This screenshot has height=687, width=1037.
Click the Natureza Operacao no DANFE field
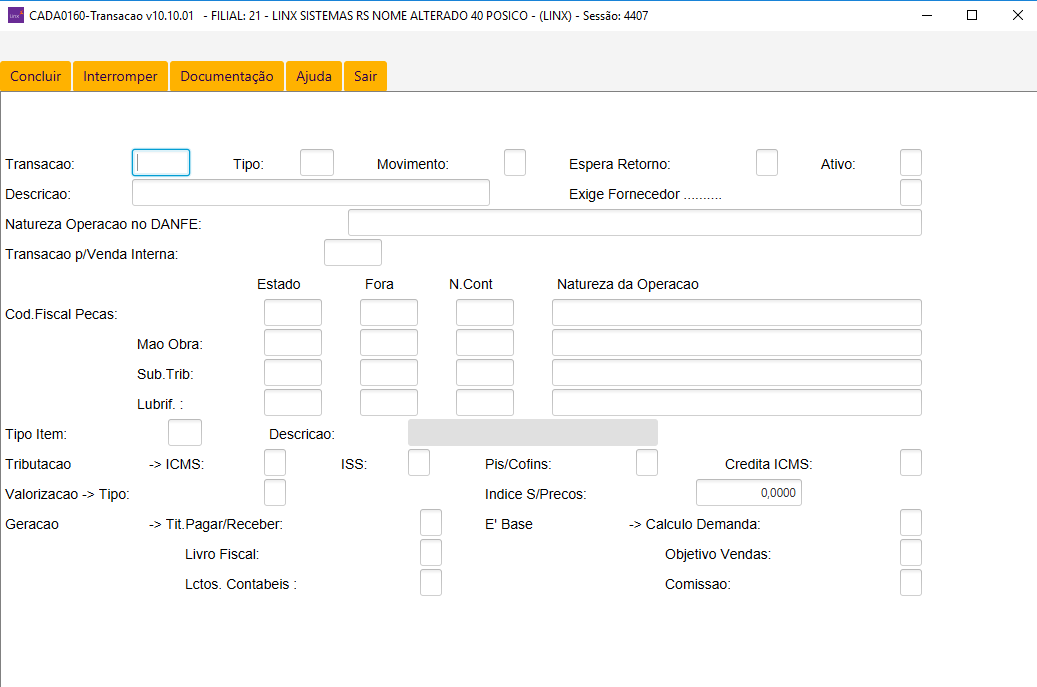pyautogui.click(x=634, y=223)
